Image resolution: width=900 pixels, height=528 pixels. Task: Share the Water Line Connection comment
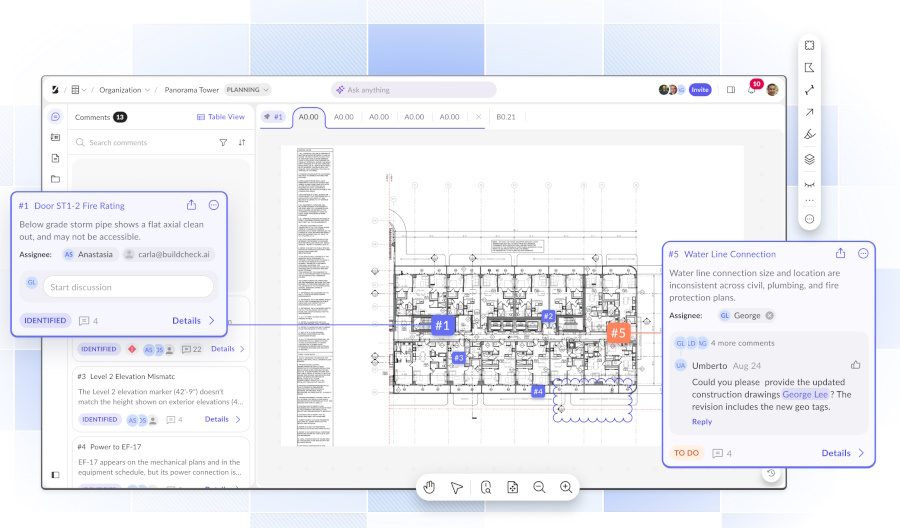[840, 254]
